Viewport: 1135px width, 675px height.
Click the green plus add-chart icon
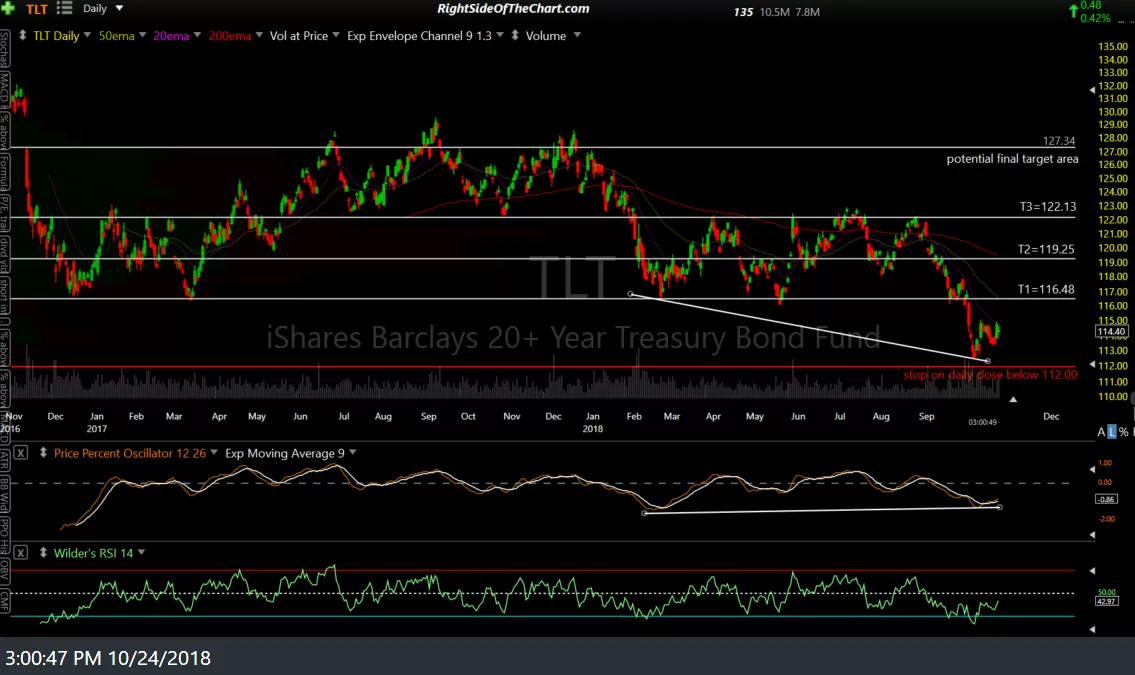(8, 9)
